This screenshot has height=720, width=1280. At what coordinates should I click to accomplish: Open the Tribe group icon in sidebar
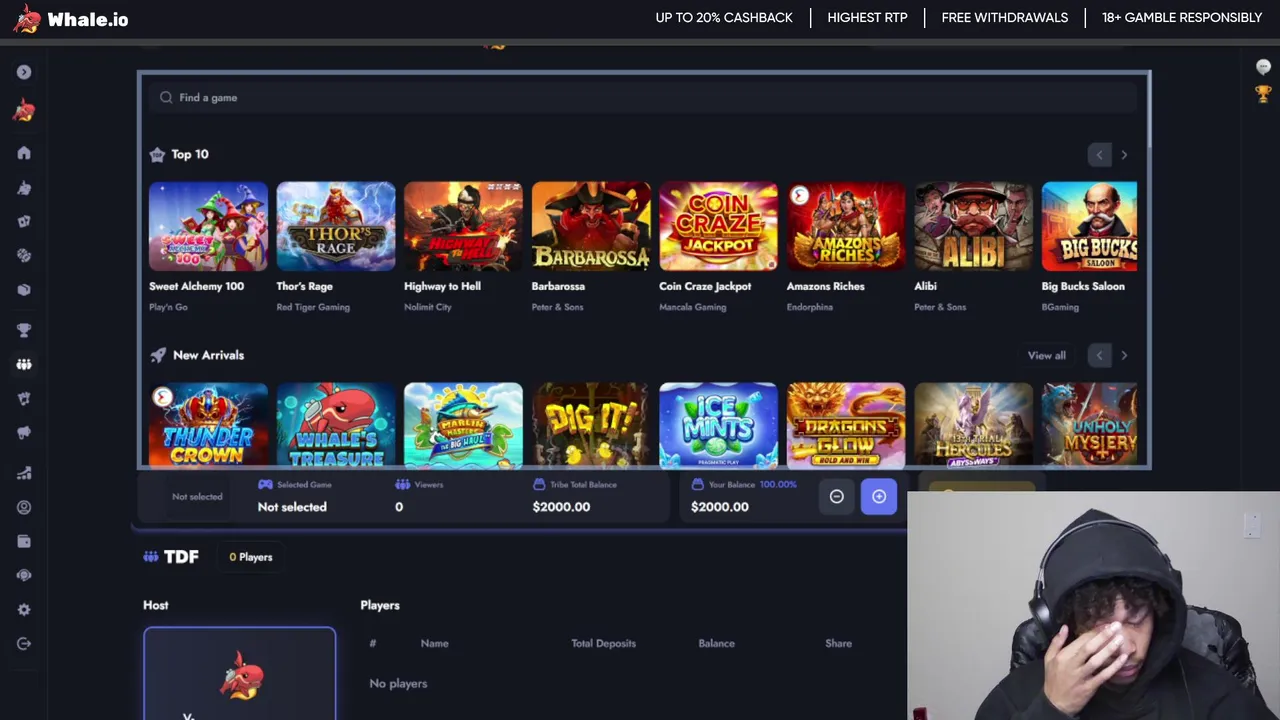click(24, 365)
